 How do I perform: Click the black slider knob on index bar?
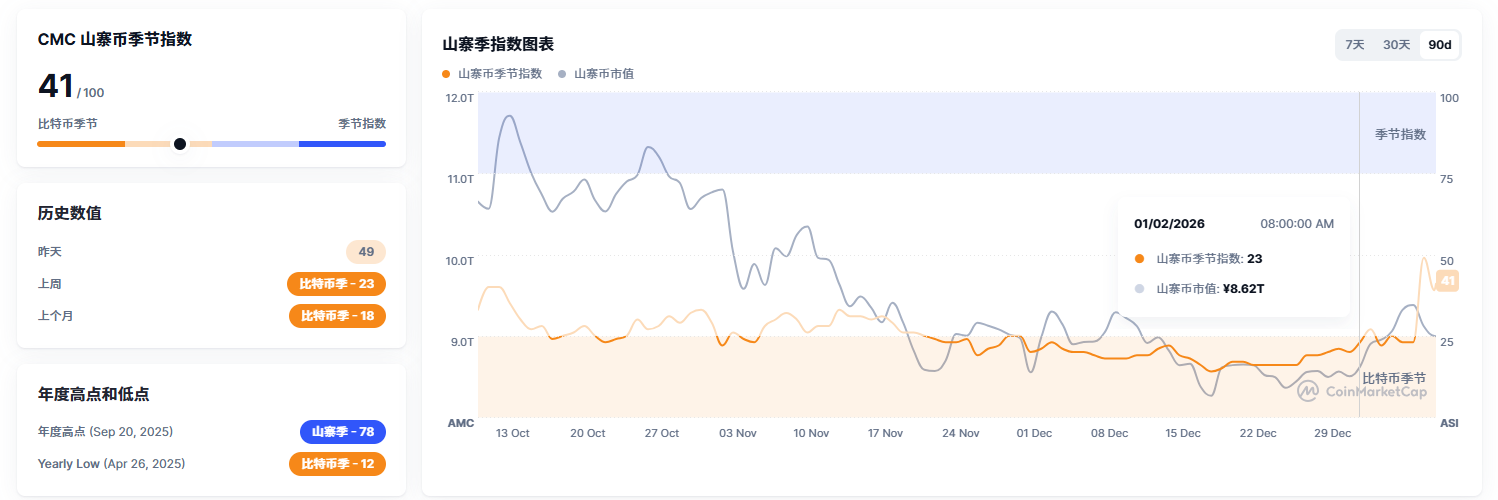(180, 144)
